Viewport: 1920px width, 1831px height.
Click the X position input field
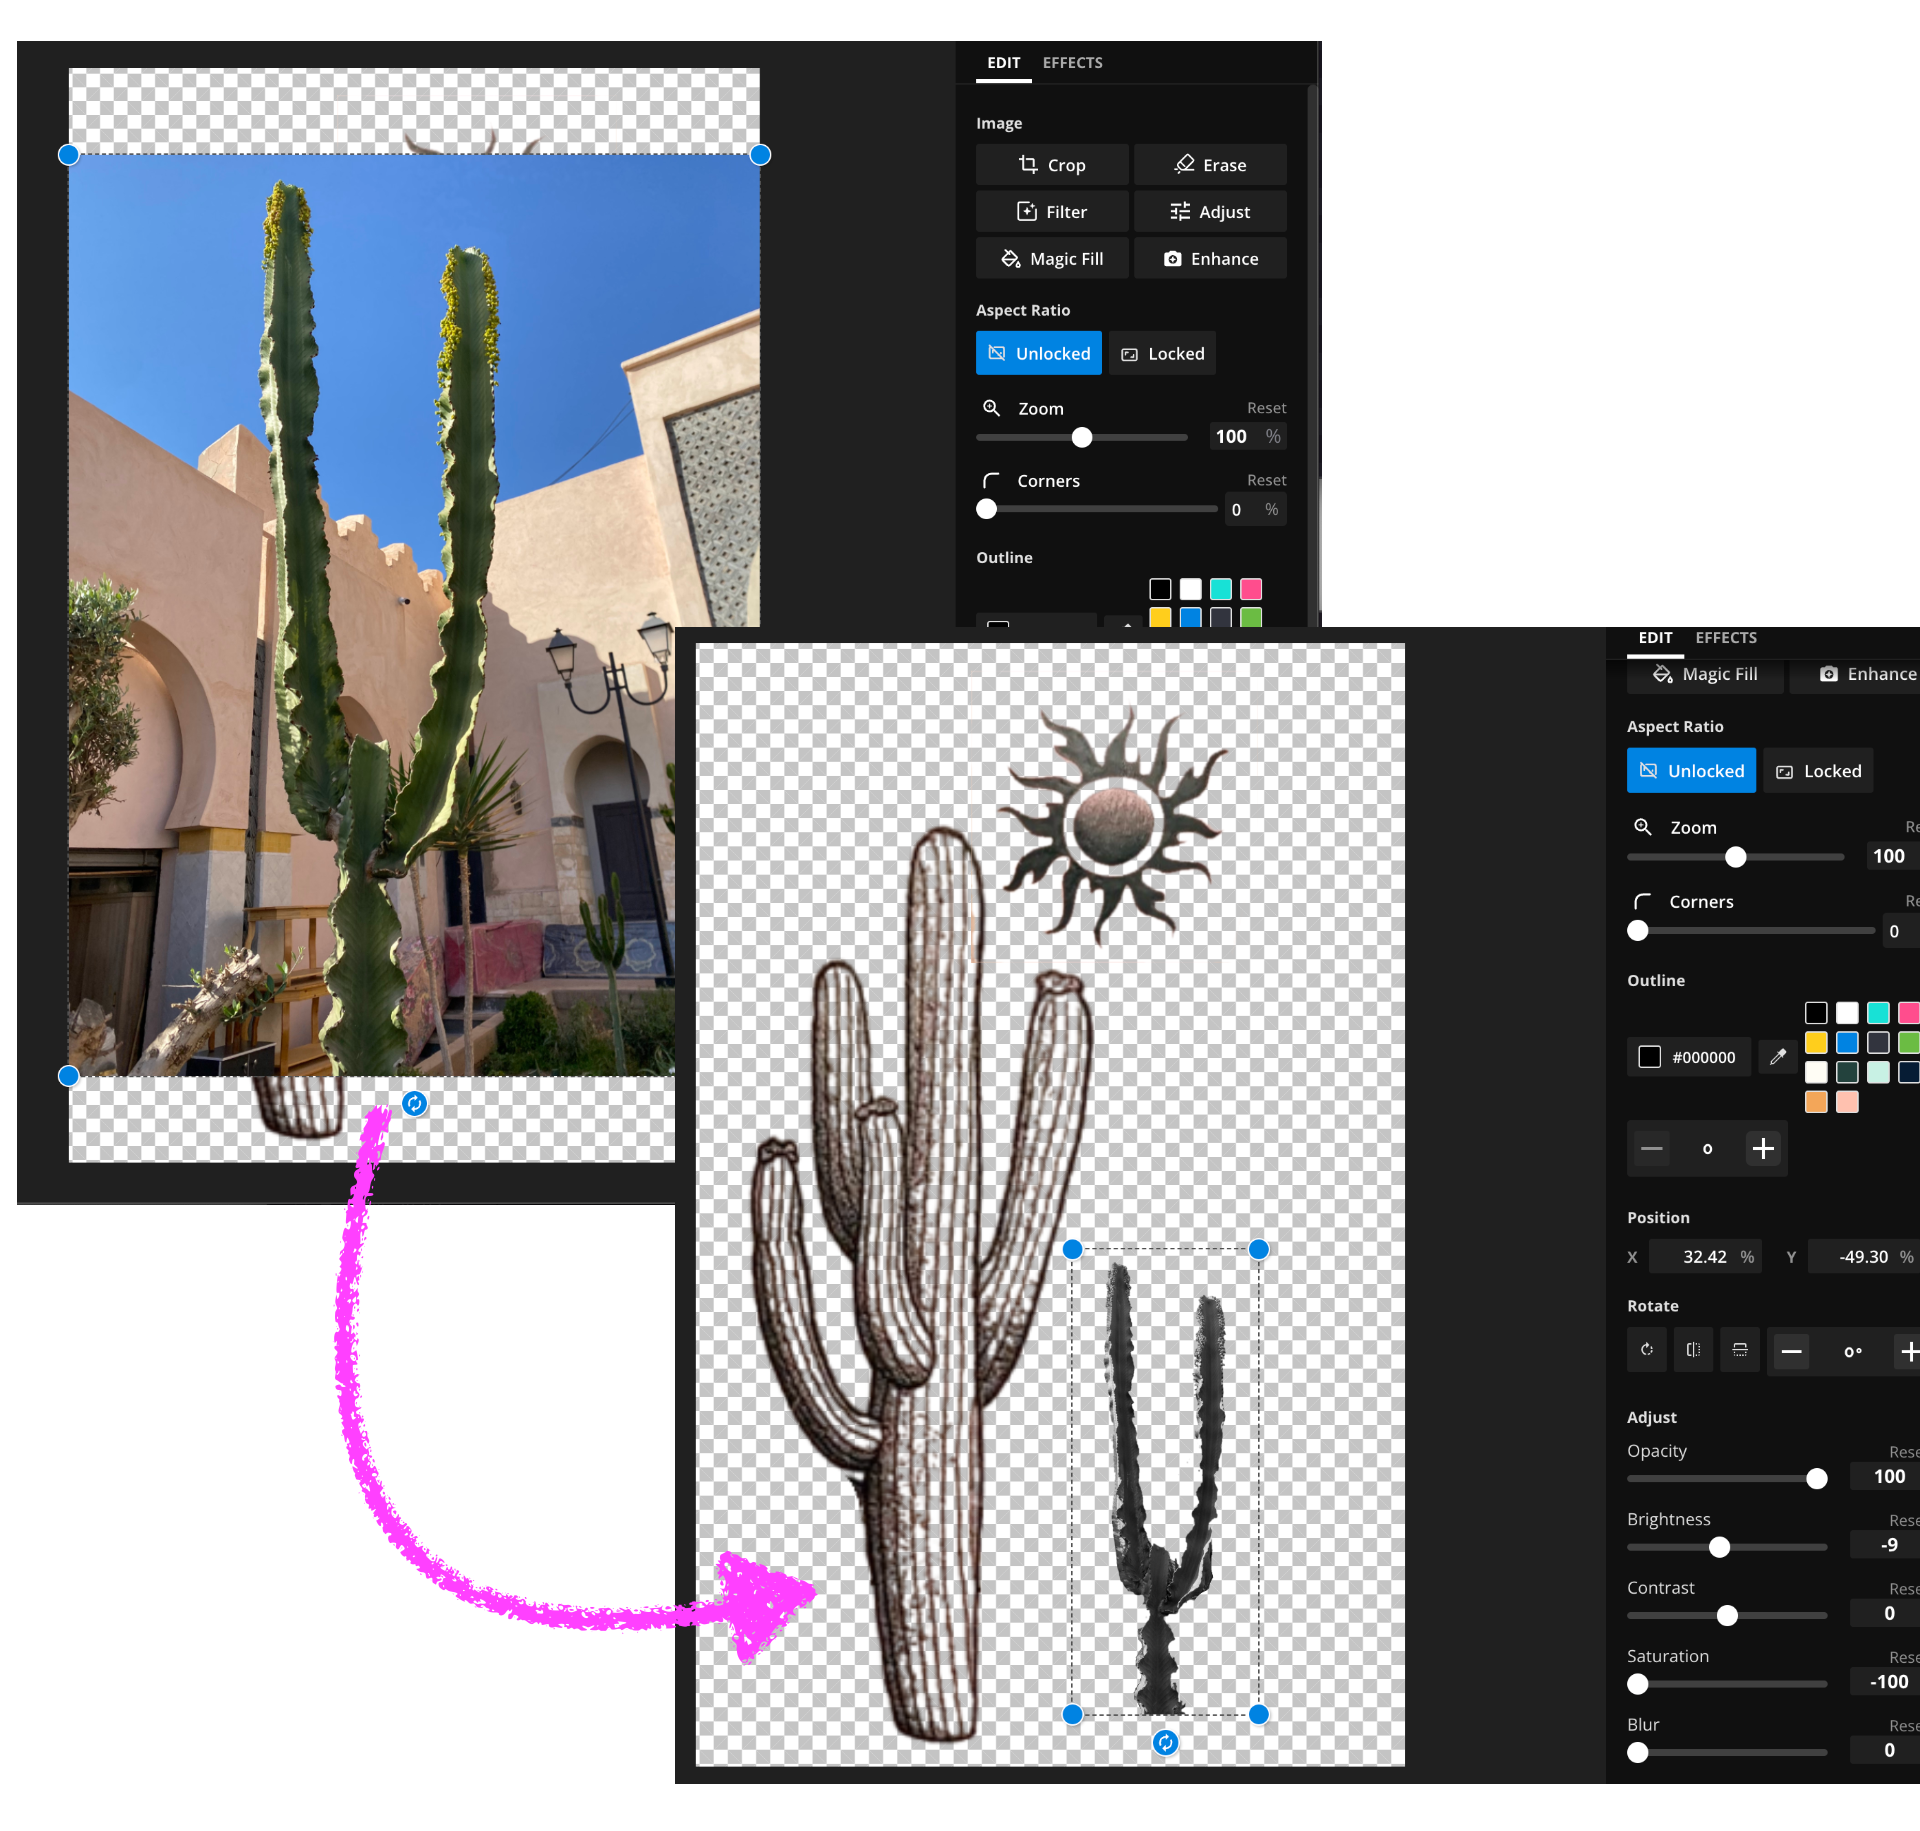pos(1703,1257)
